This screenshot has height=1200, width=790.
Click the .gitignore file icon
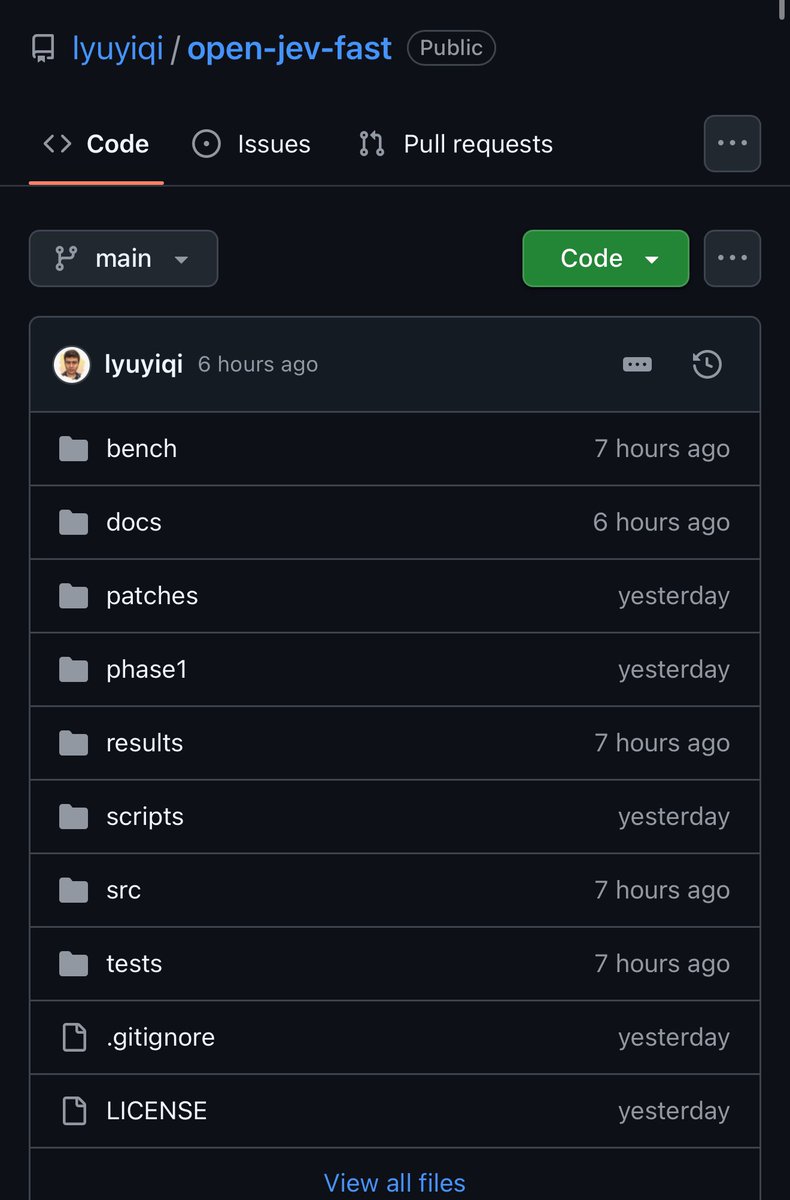74,1037
